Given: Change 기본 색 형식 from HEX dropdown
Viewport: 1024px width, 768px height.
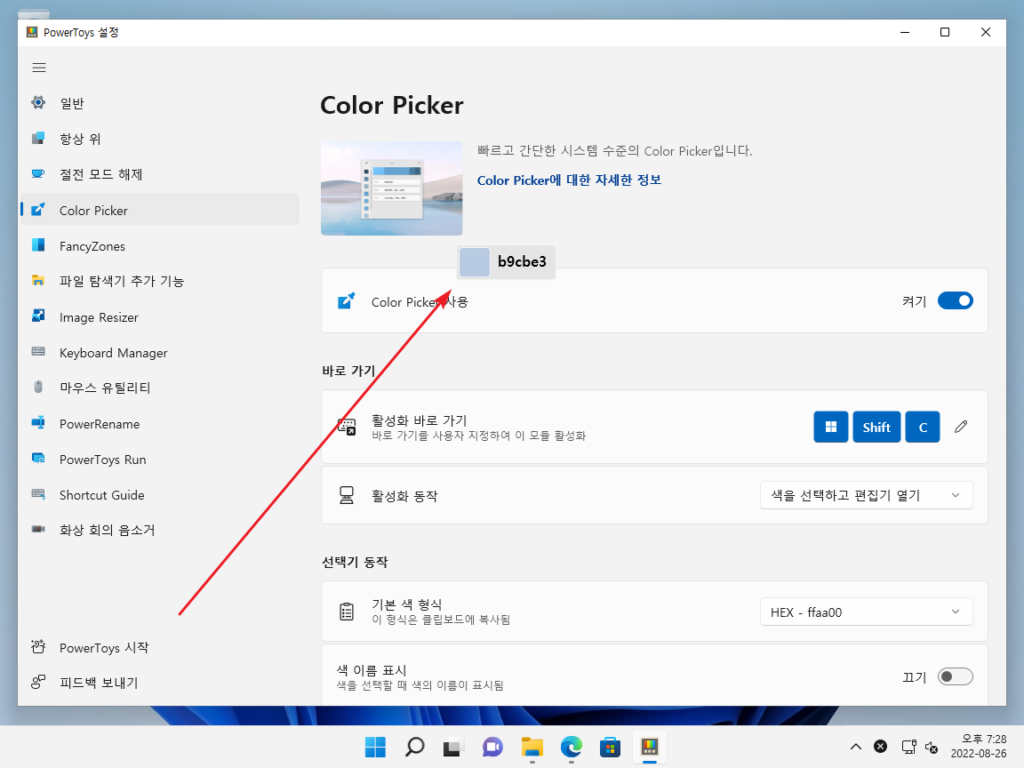Looking at the screenshot, I should pos(866,611).
